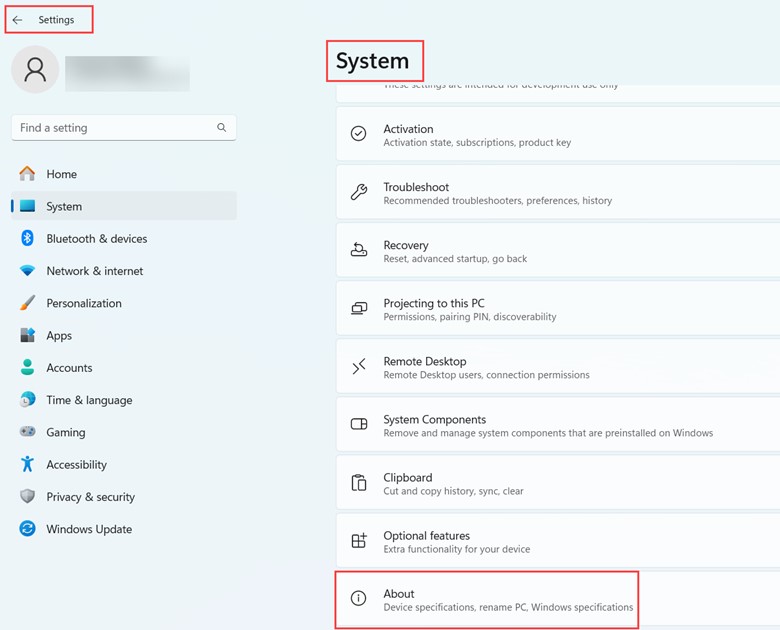Viewport: 780px width, 630px height.
Task: Open System Components
Action: tap(558, 424)
